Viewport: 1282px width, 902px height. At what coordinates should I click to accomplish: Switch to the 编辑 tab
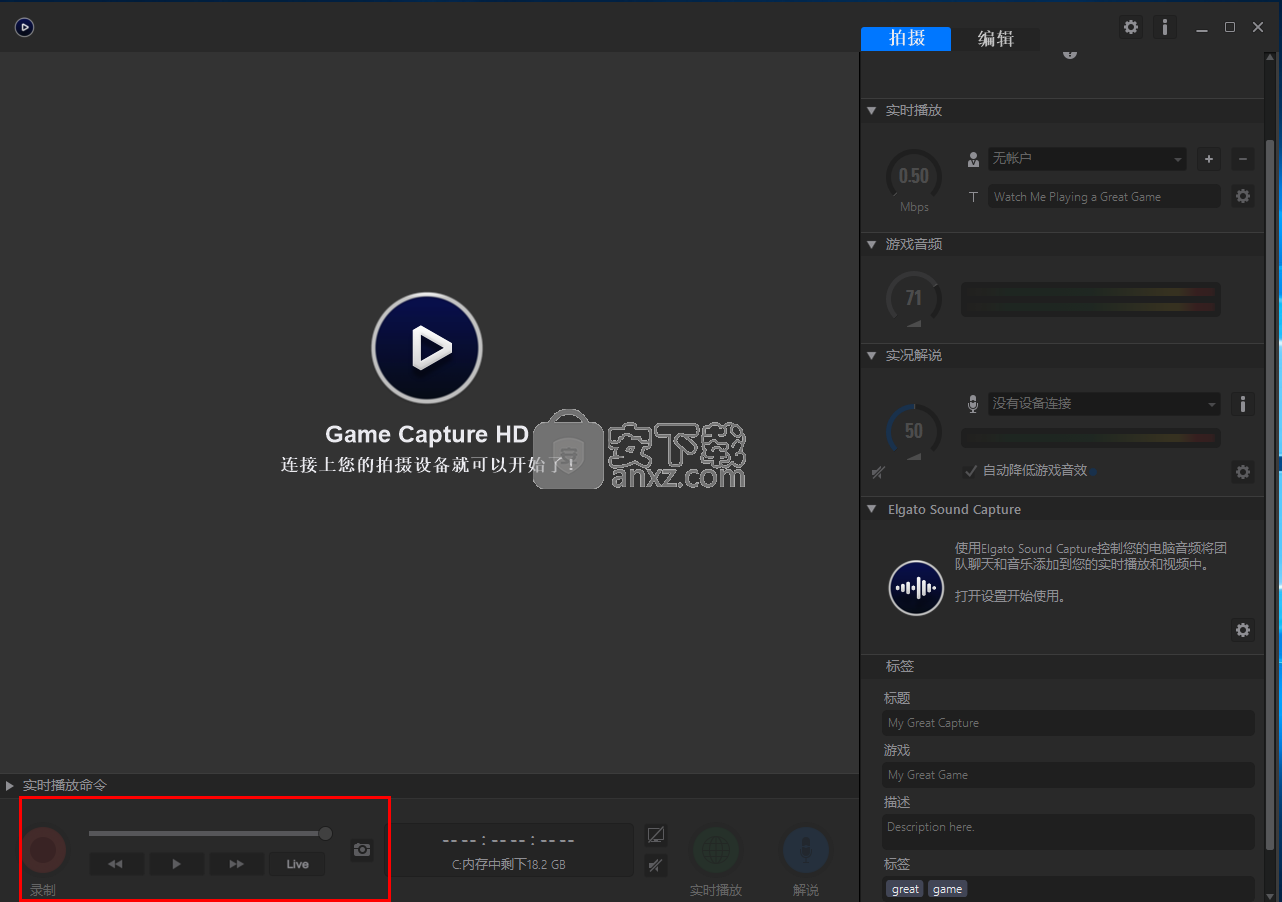pyautogui.click(x=995, y=38)
